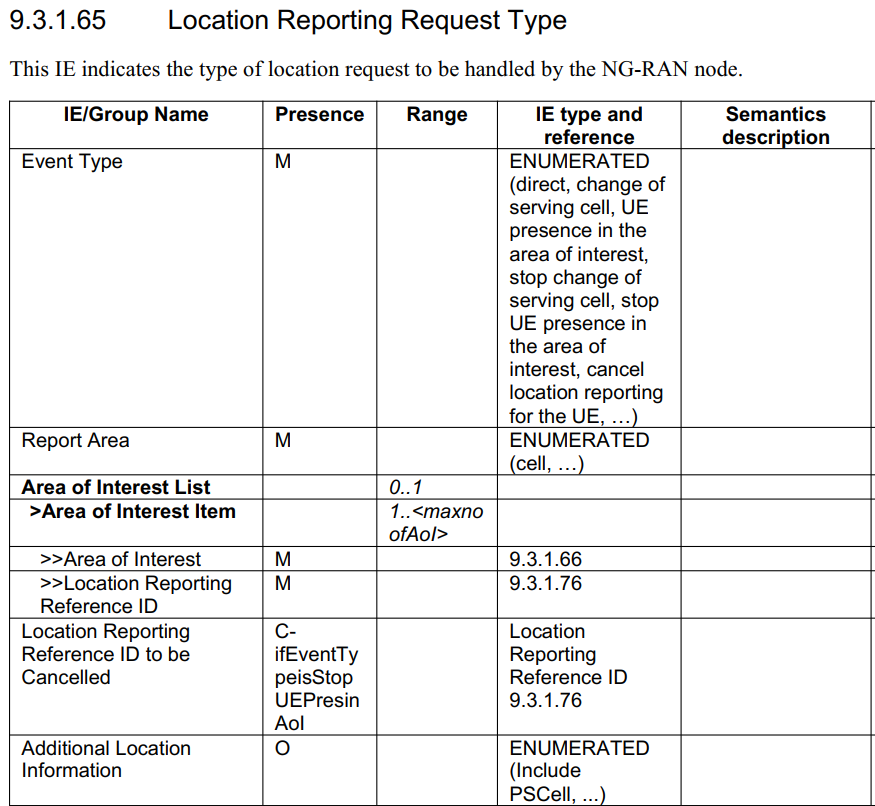
Task: Click the range 1..<maxnoofAoI>
Action: pyautogui.click(x=436, y=522)
